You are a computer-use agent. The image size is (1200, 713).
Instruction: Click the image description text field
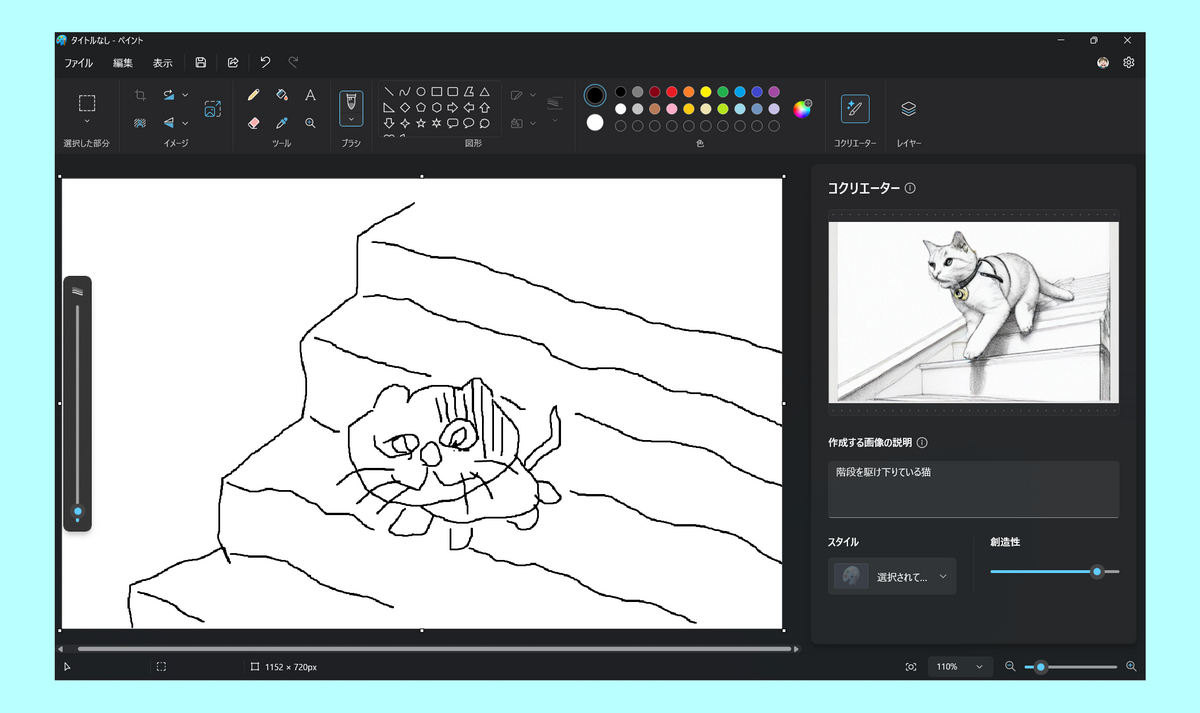[x=973, y=489]
